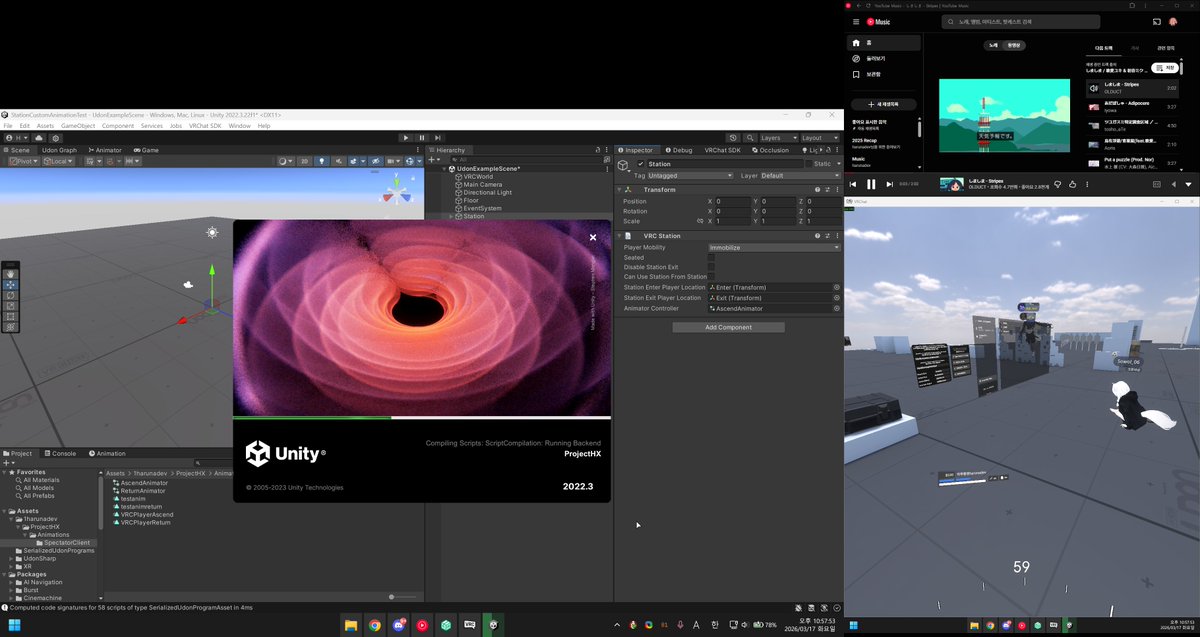
Task: Click the Unity toolbar search magnifier icon
Action: (748, 138)
